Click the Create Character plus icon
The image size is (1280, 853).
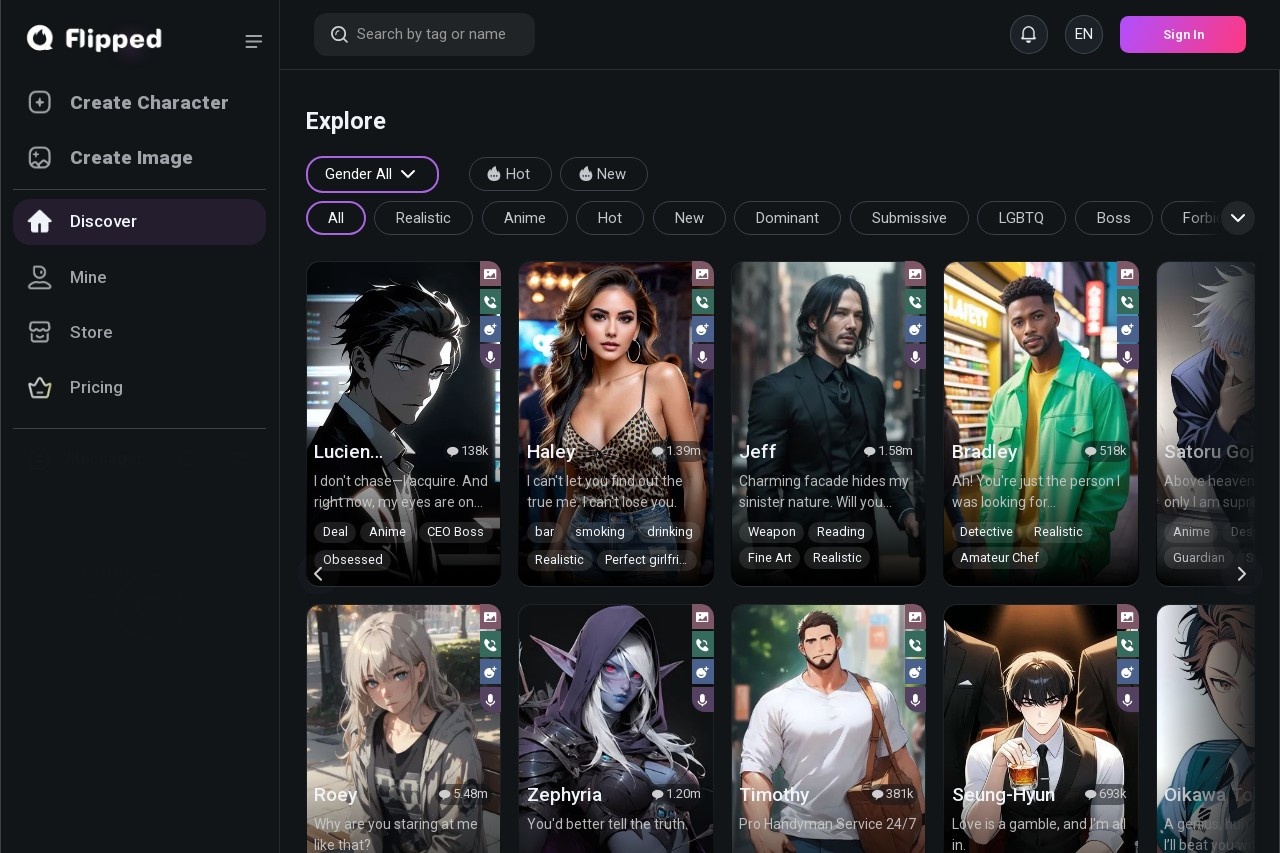click(40, 102)
